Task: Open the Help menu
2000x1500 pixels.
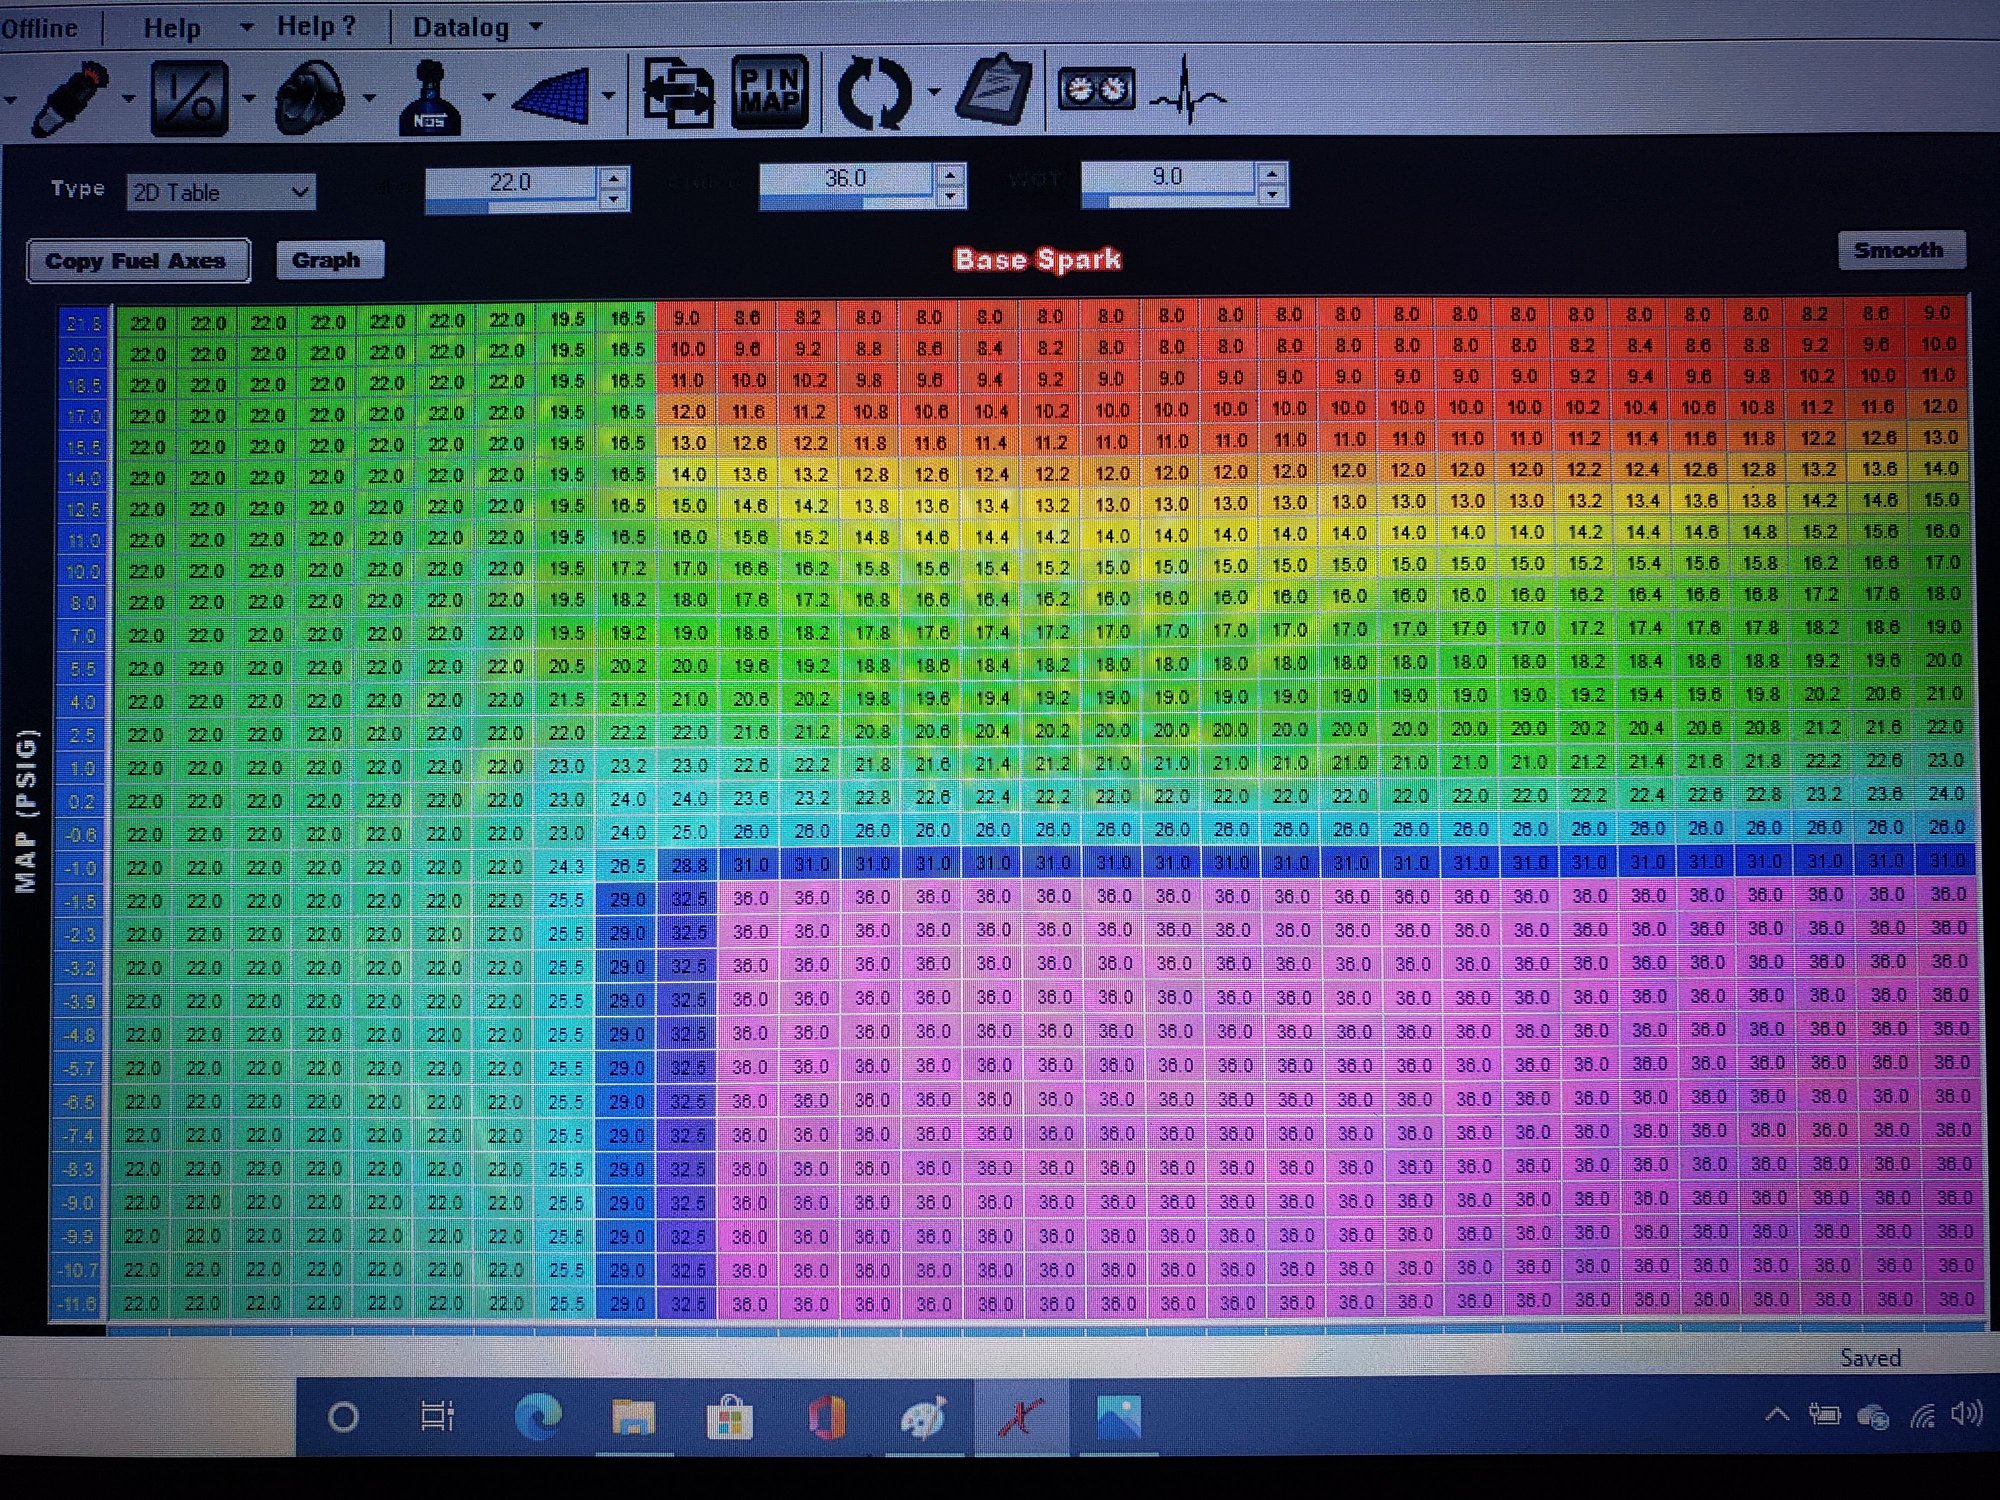Action: (x=172, y=28)
